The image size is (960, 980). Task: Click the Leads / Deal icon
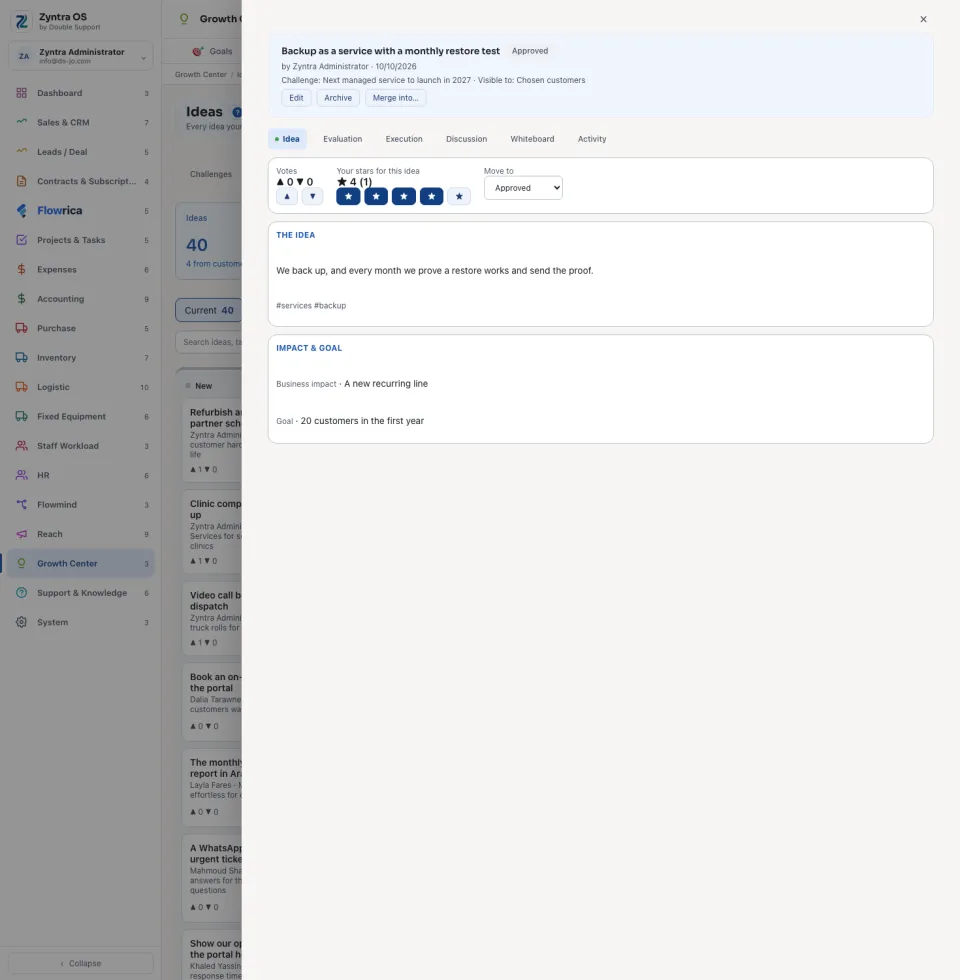(21, 152)
